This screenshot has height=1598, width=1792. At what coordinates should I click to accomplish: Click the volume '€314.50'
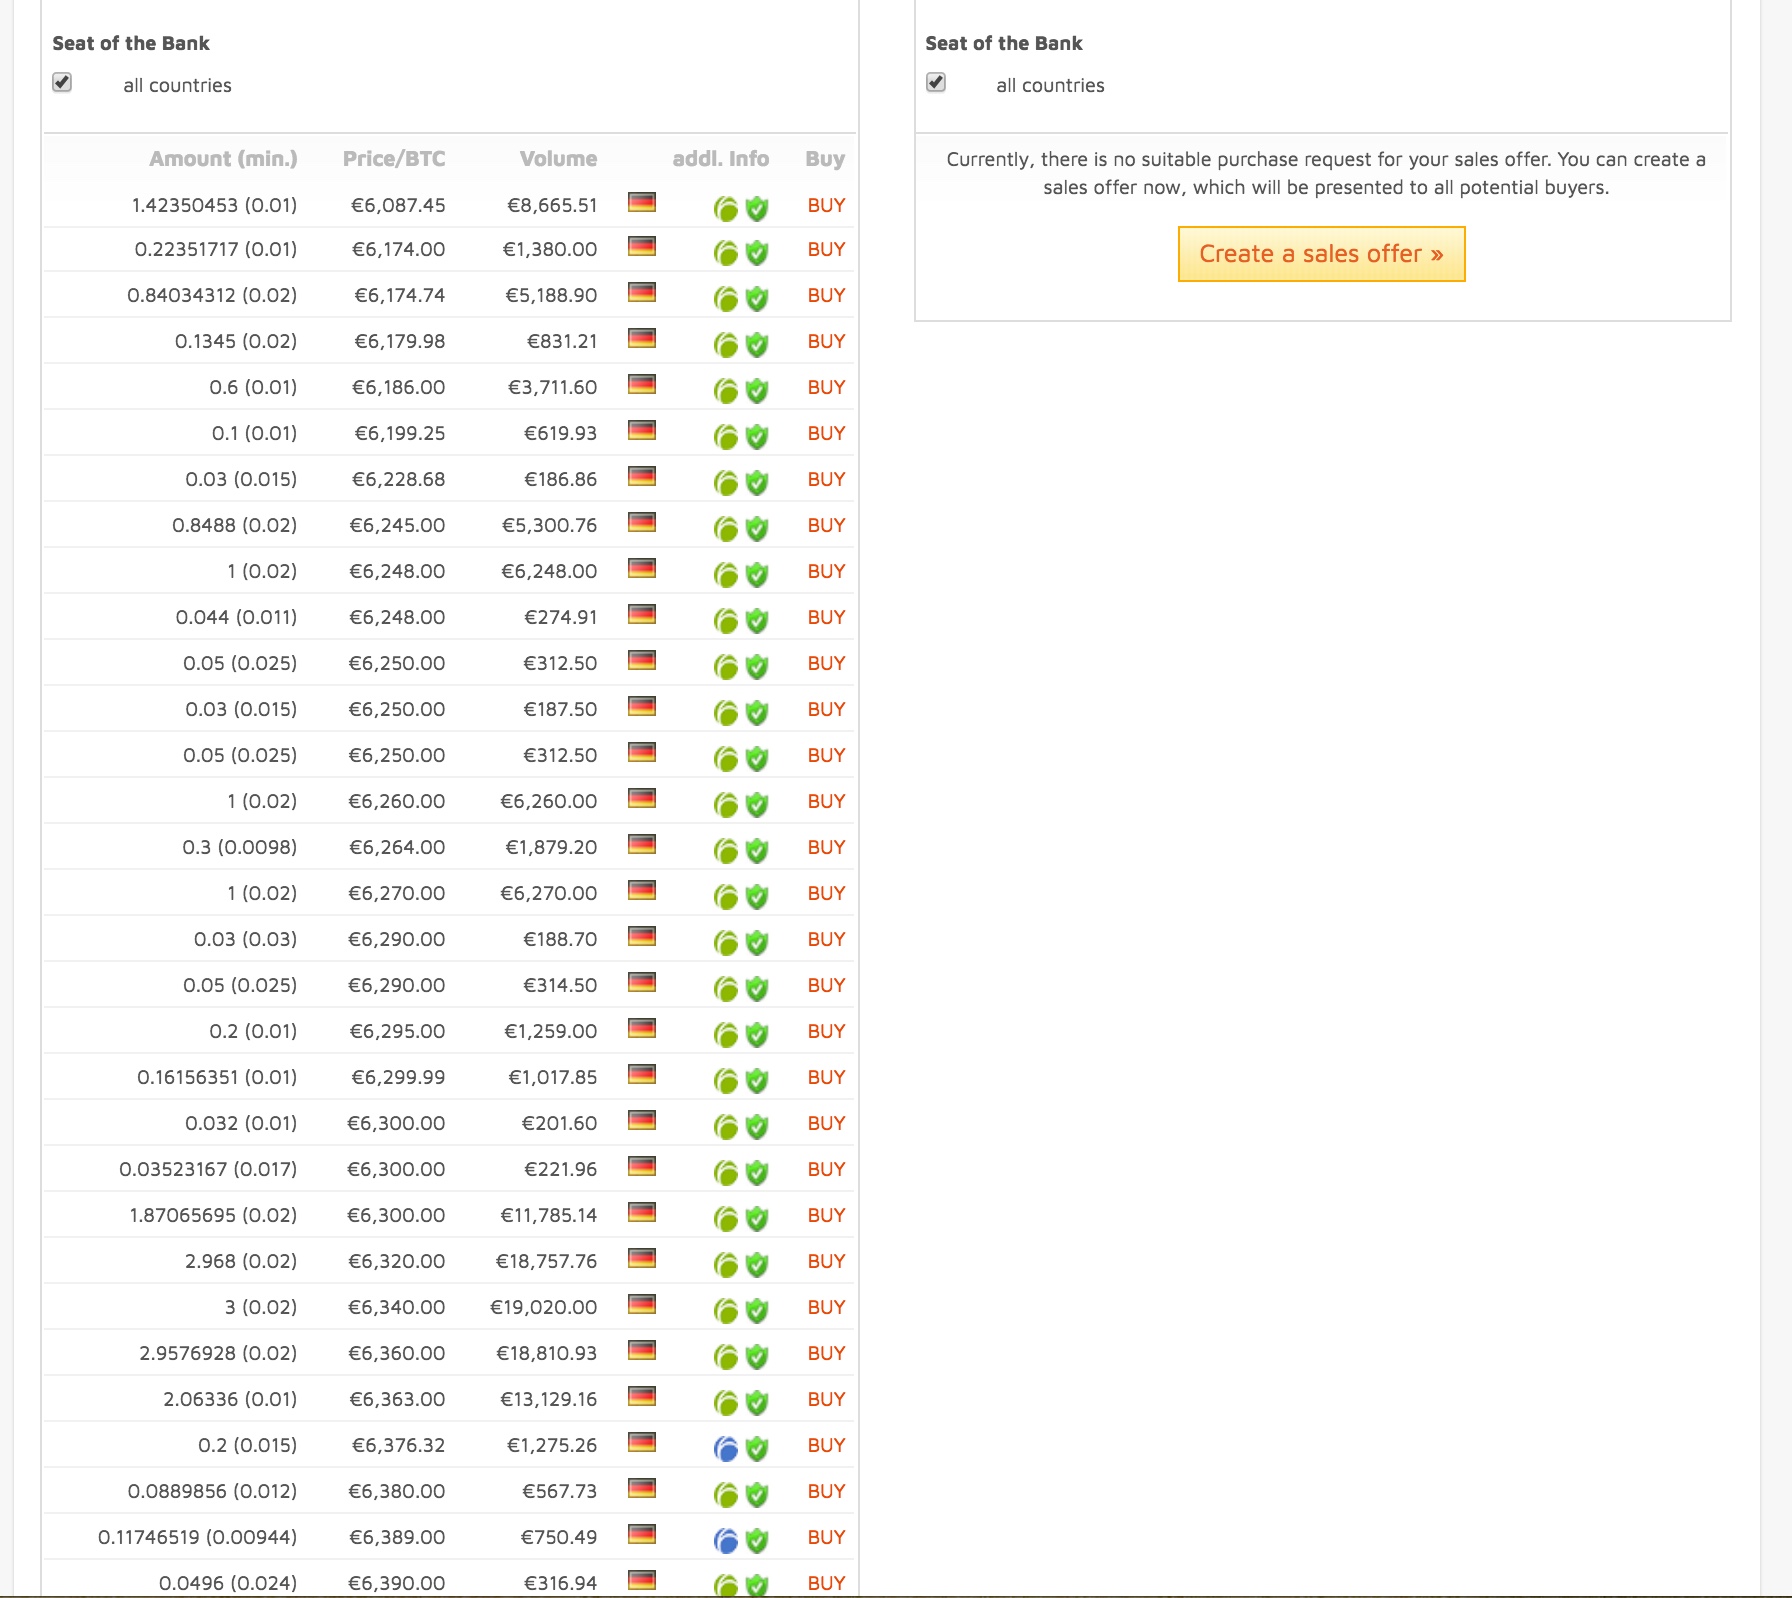click(560, 985)
